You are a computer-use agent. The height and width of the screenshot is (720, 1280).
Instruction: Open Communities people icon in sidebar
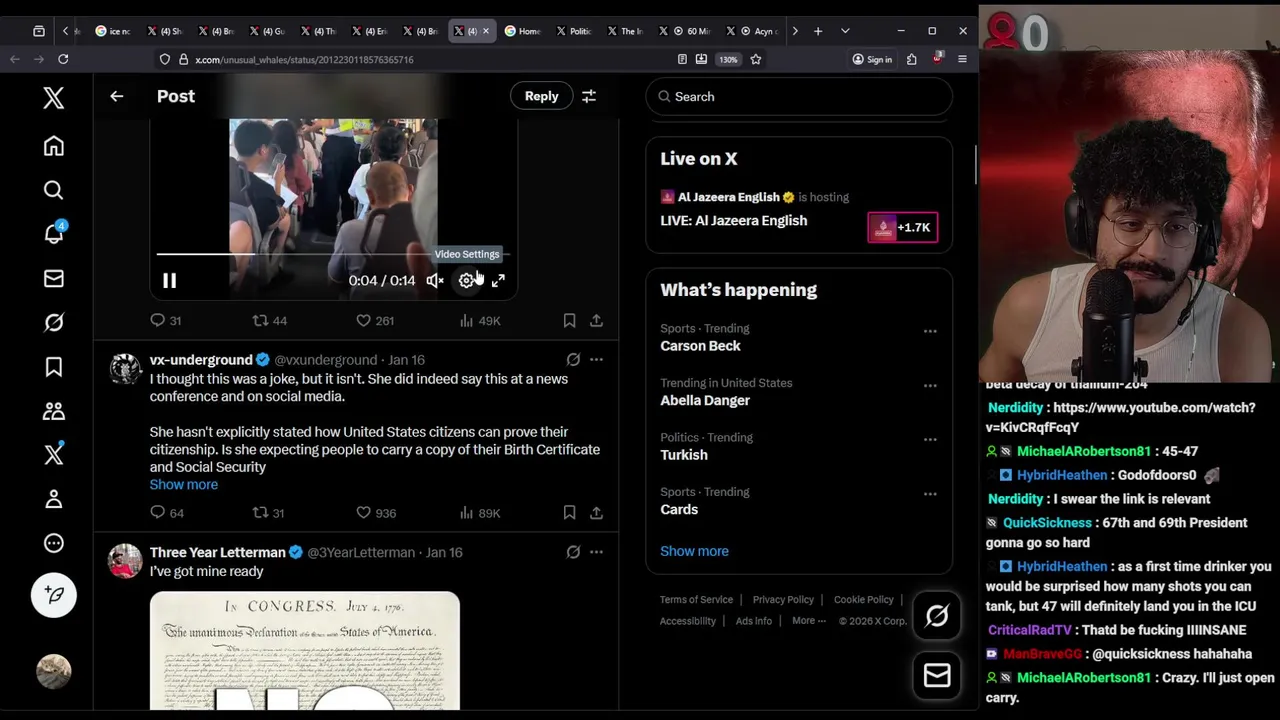click(x=54, y=411)
